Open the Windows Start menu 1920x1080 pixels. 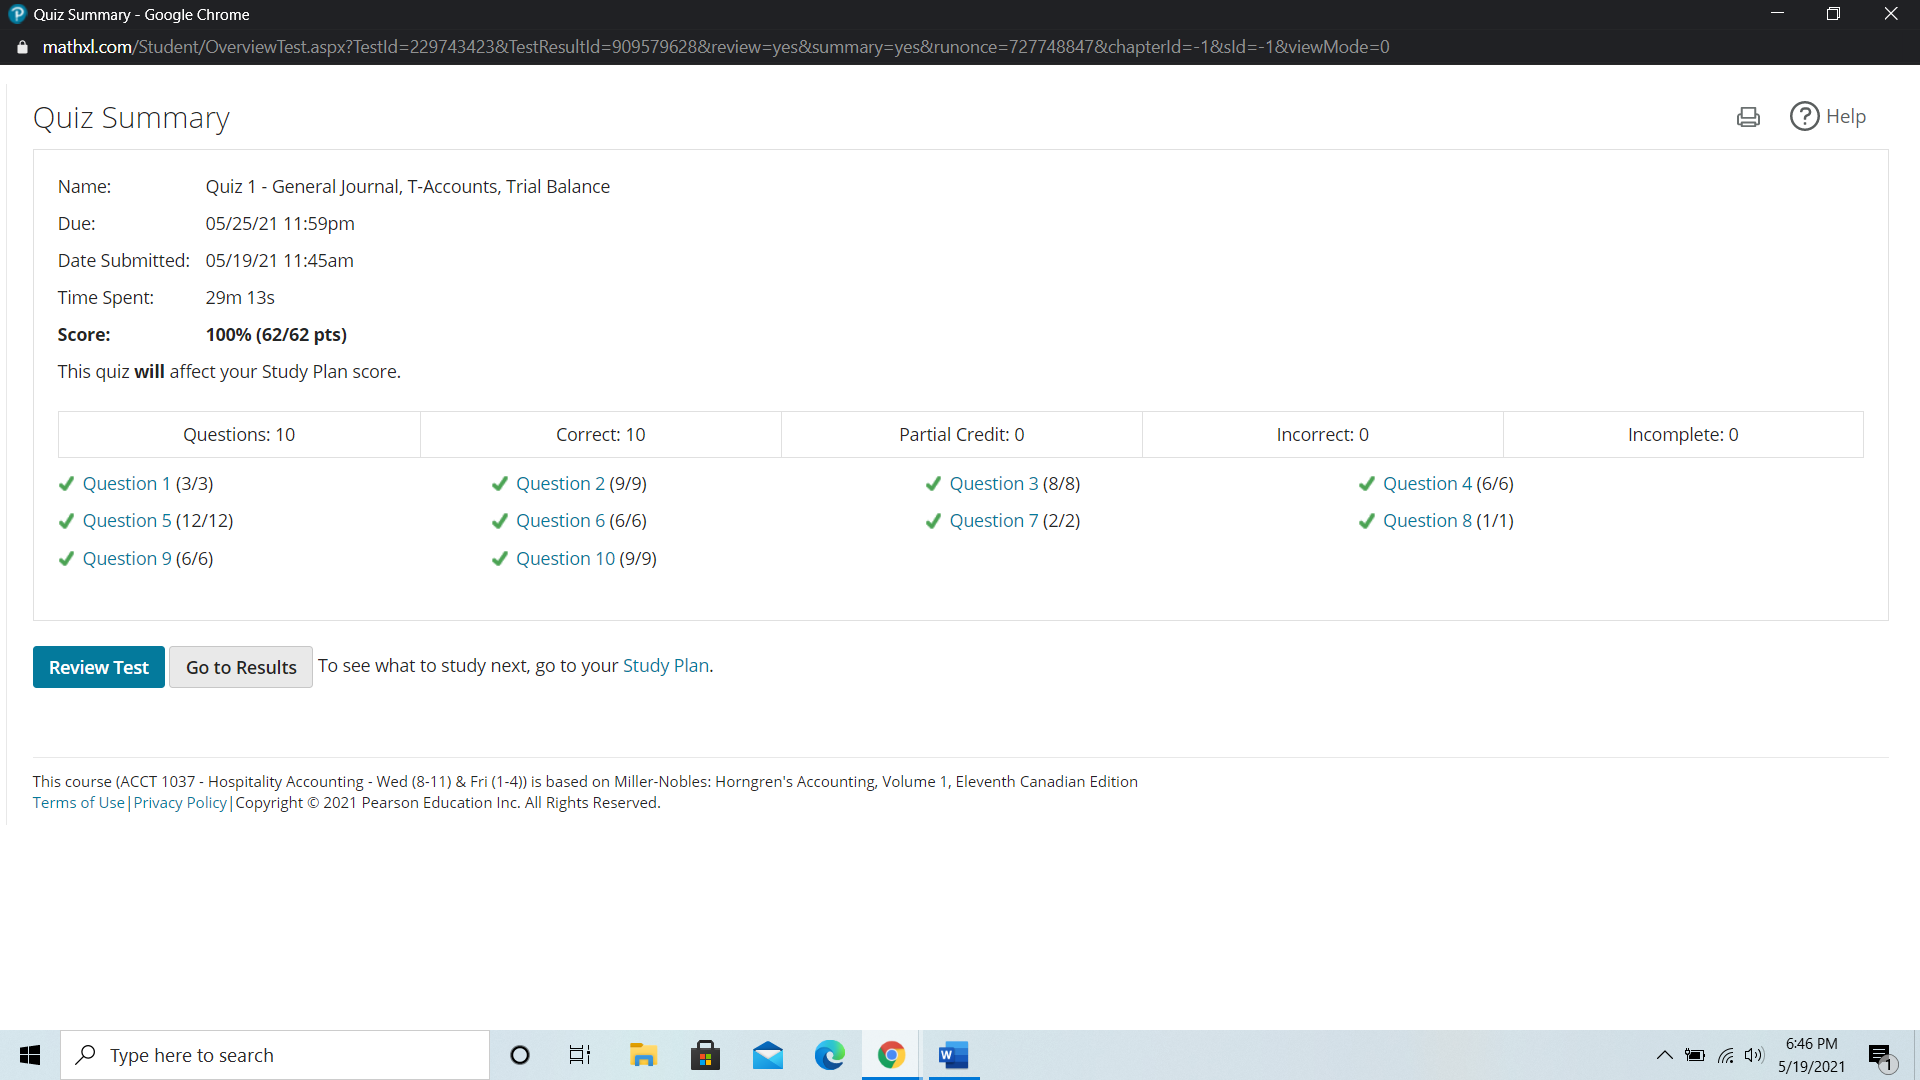[x=30, y=1055]
